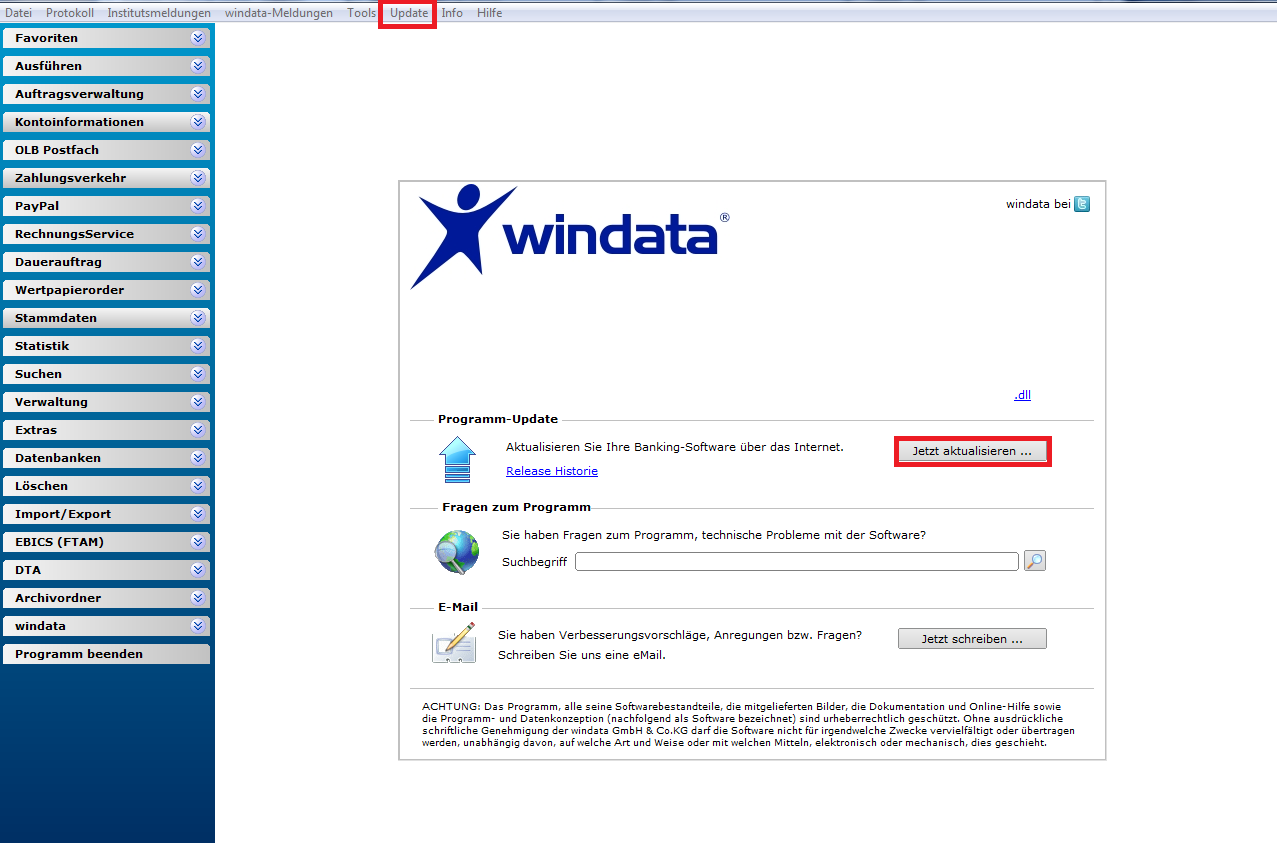
Task: Expand the EBICS (FTAM) chevron
Action: (198, 542)
